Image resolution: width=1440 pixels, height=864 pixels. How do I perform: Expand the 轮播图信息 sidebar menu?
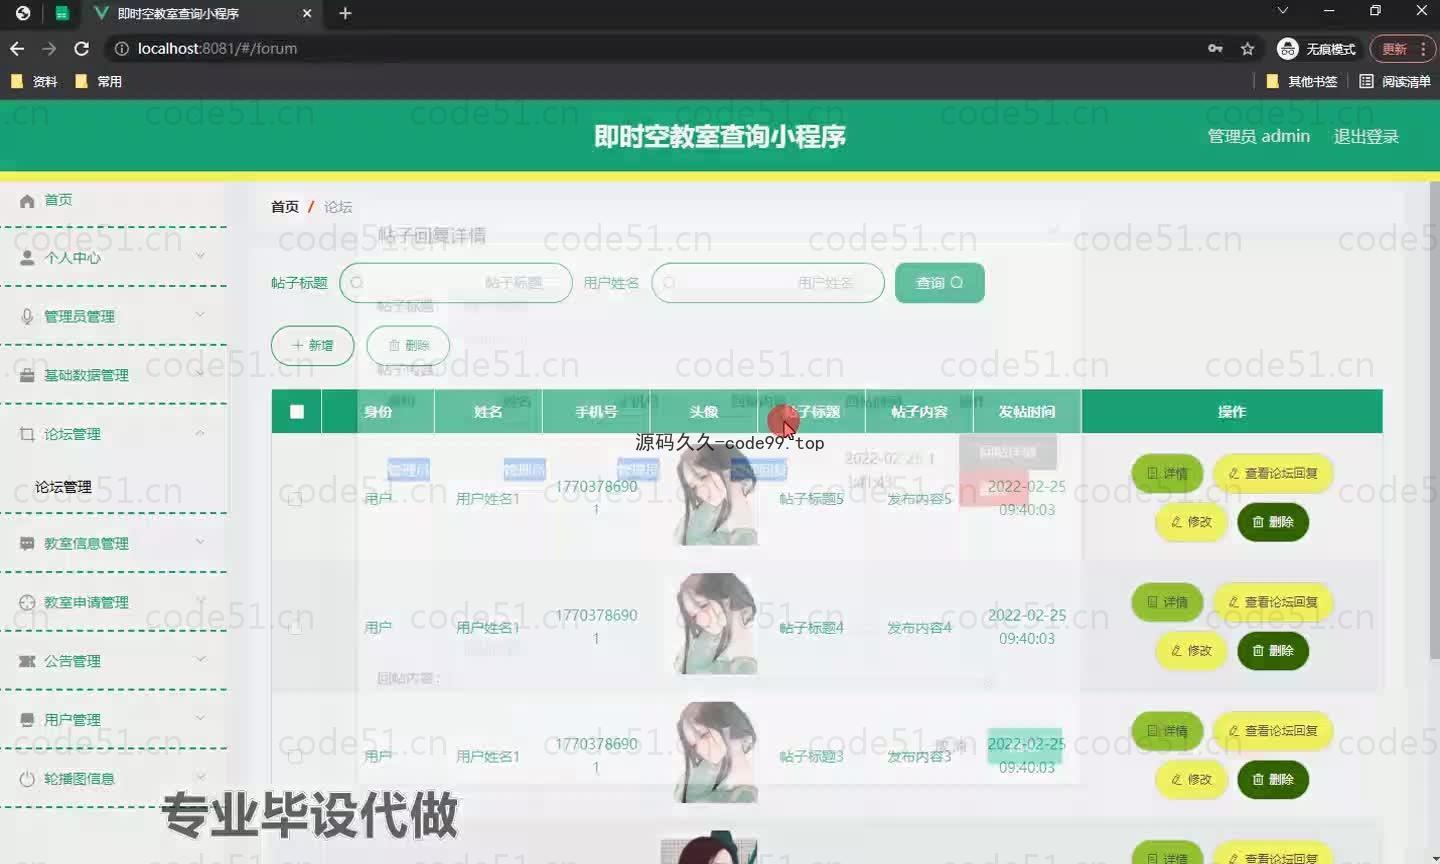[113, 778]
